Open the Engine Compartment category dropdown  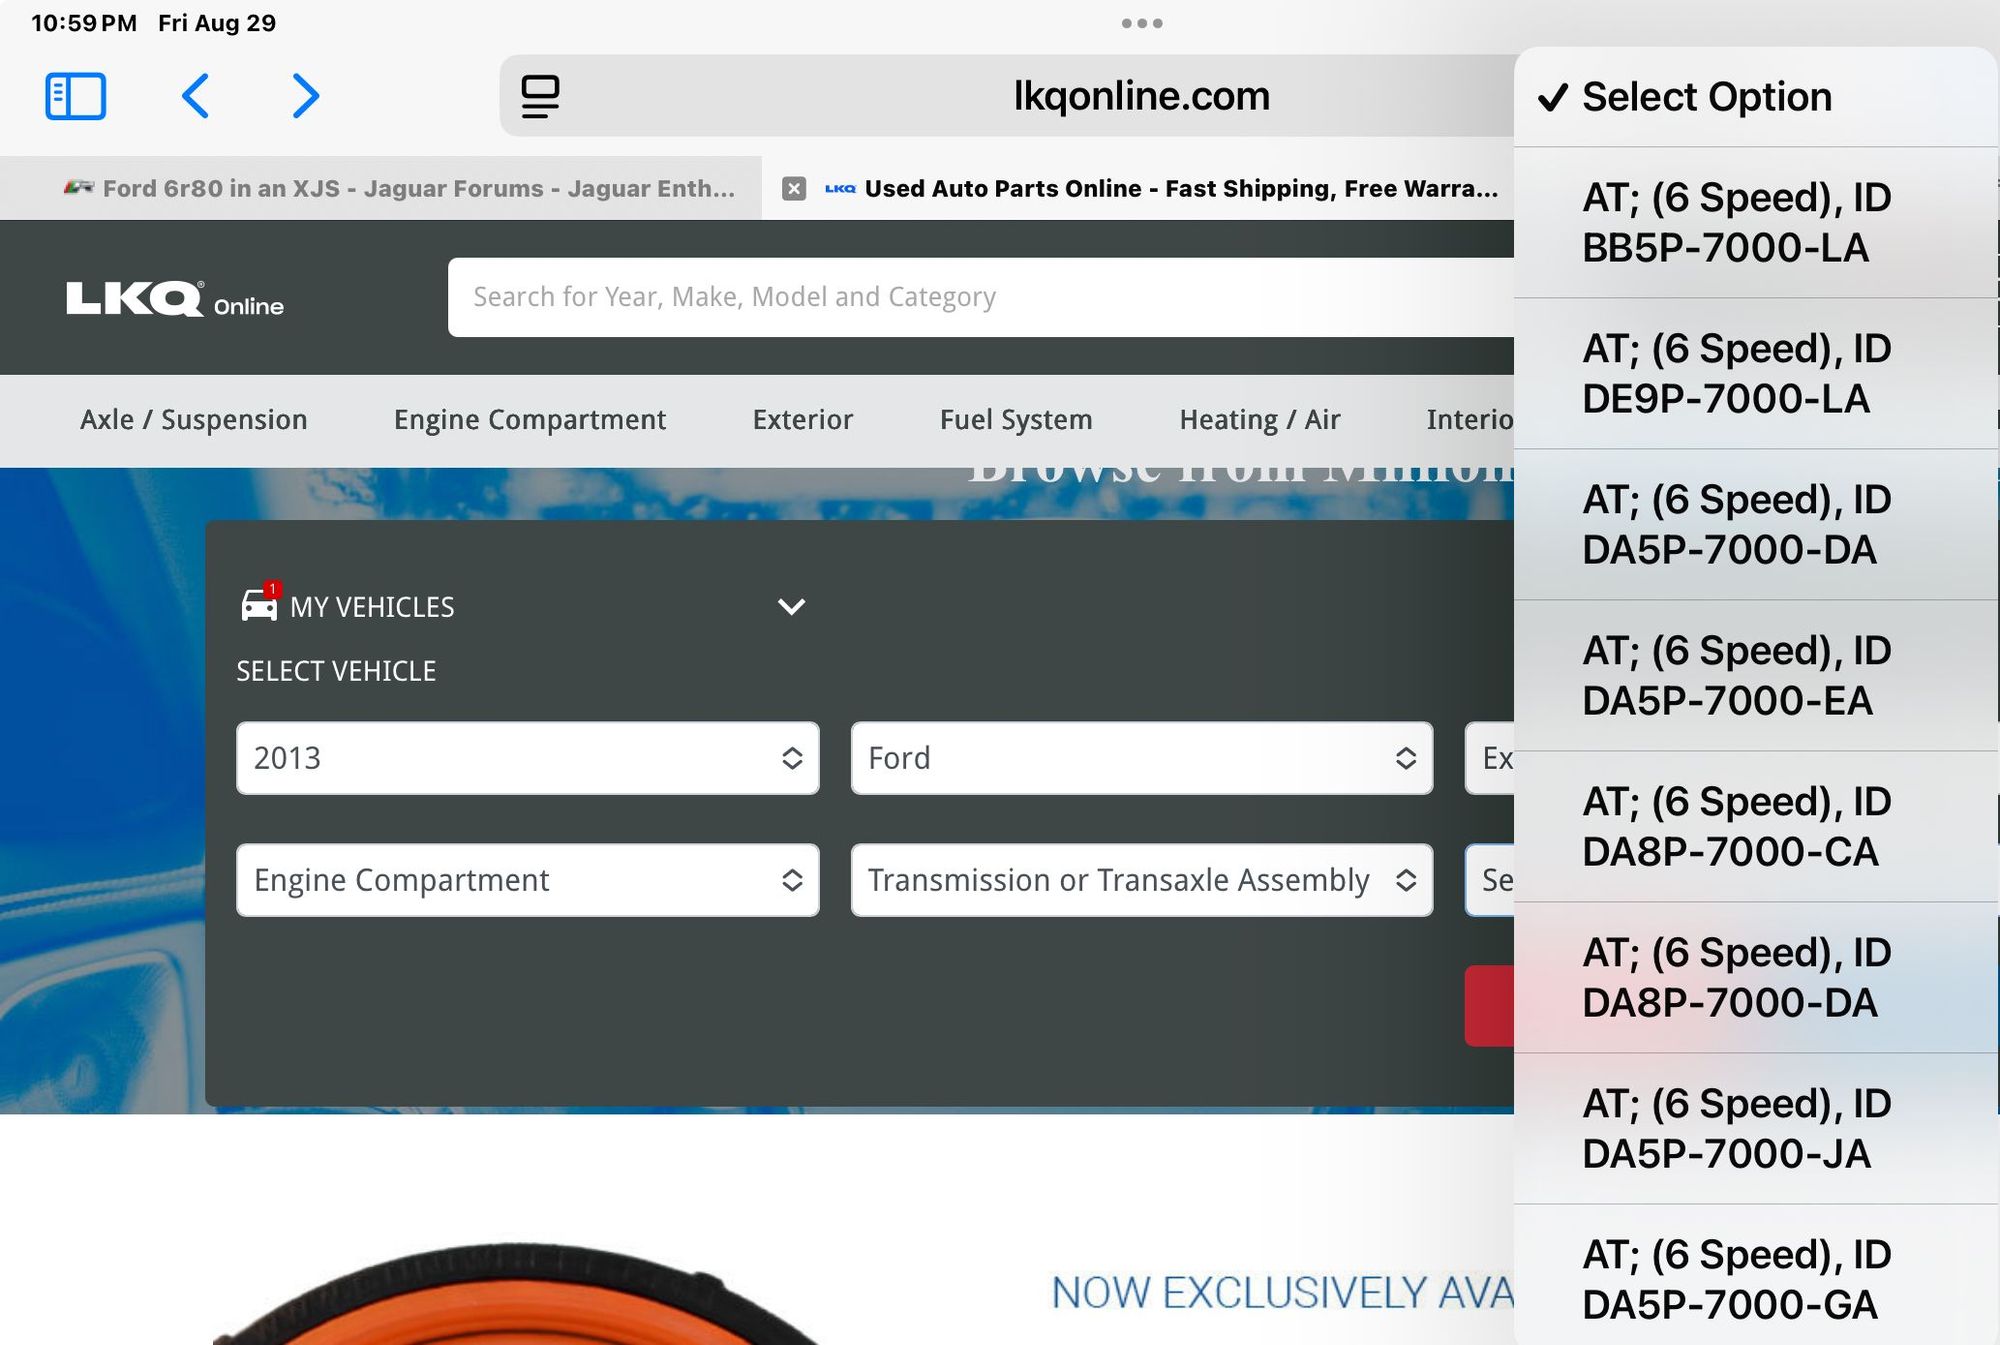(527, 880)
